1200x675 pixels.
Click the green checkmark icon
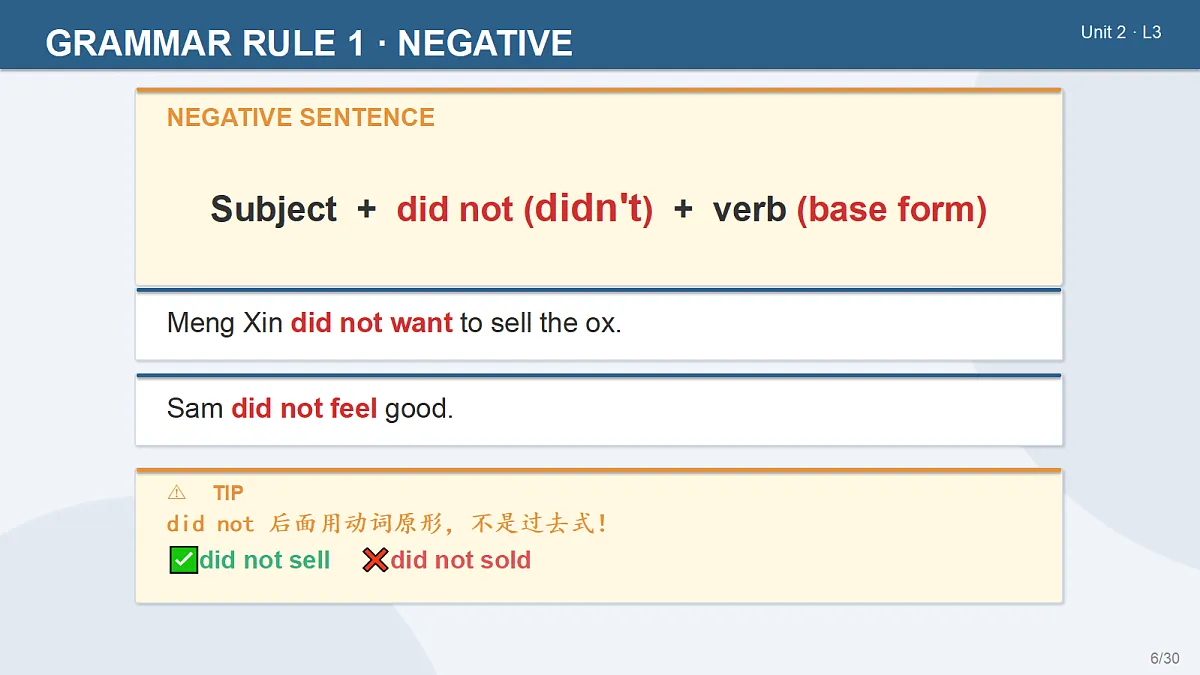click(x=183, y=560)
